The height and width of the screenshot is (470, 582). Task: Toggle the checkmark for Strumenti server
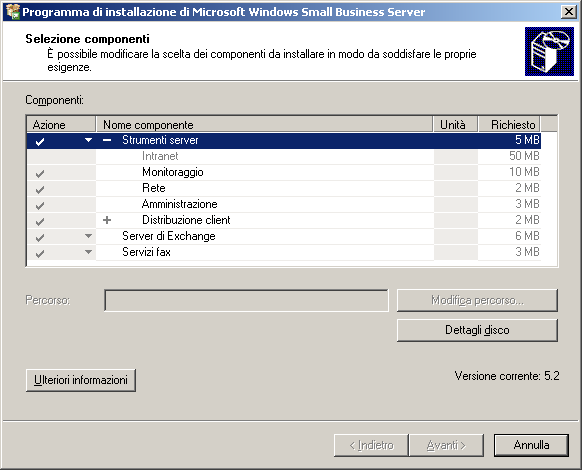40,141
